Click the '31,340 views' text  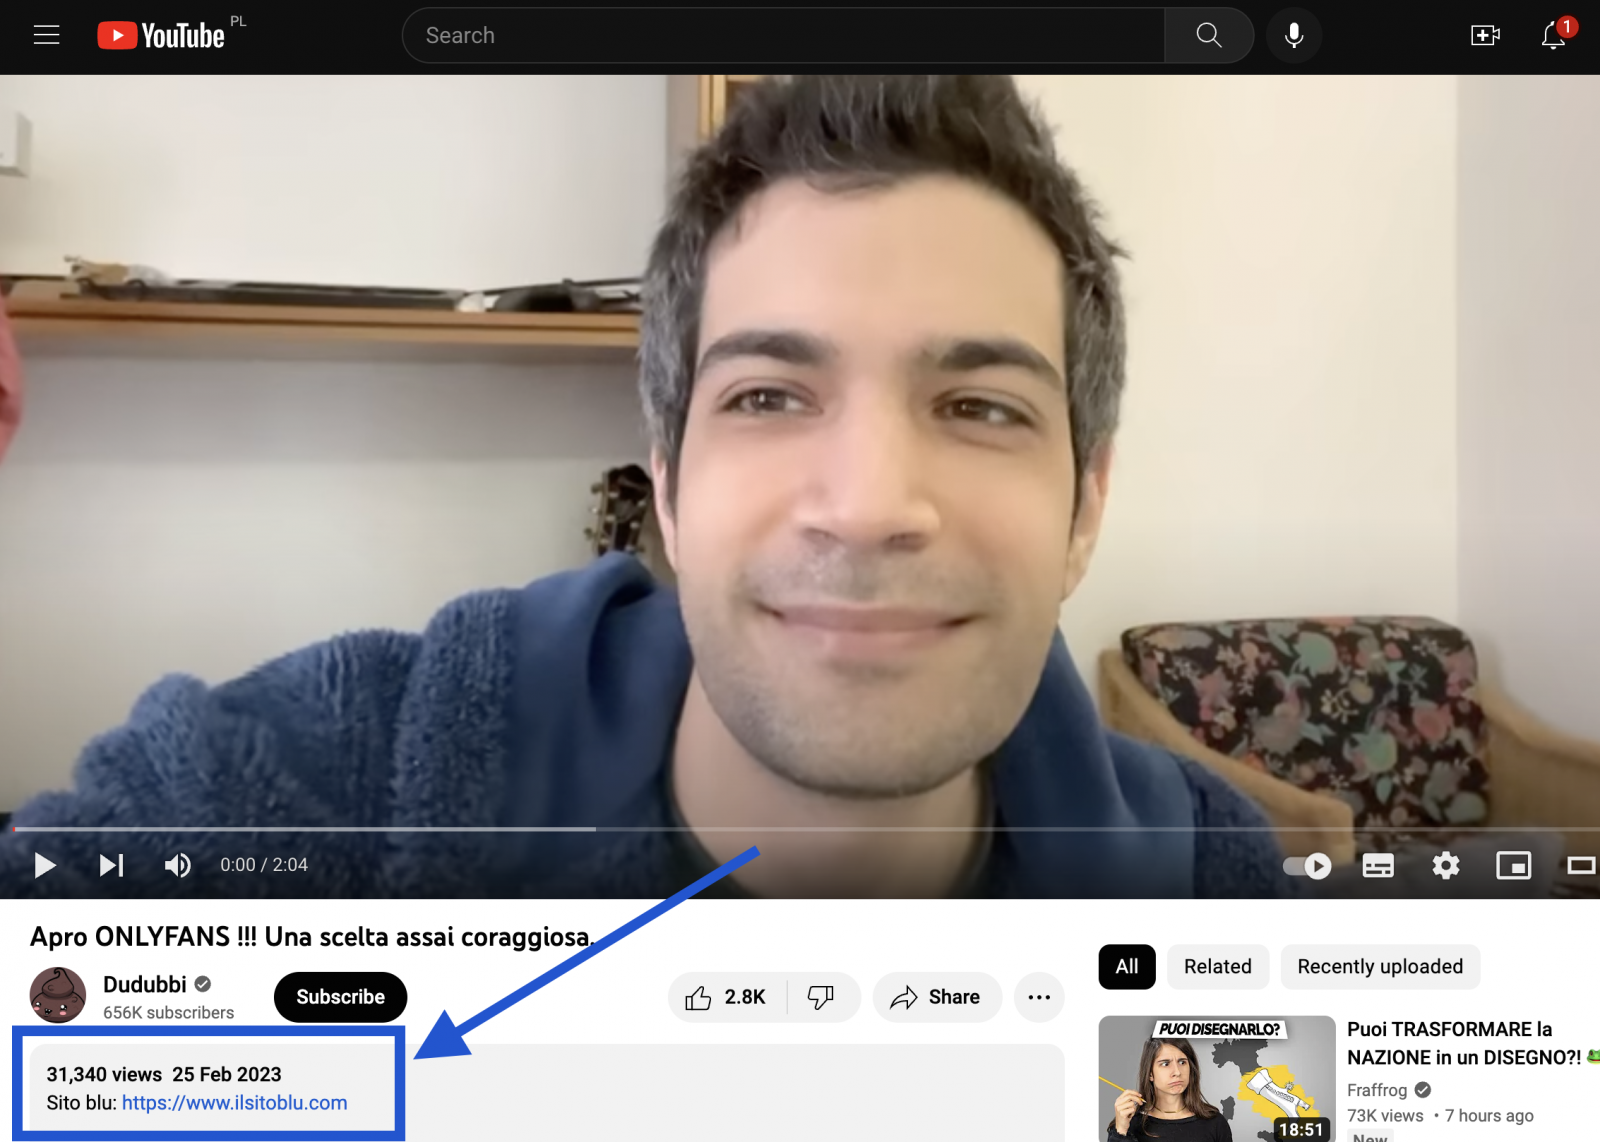(x=104, y=1074)
